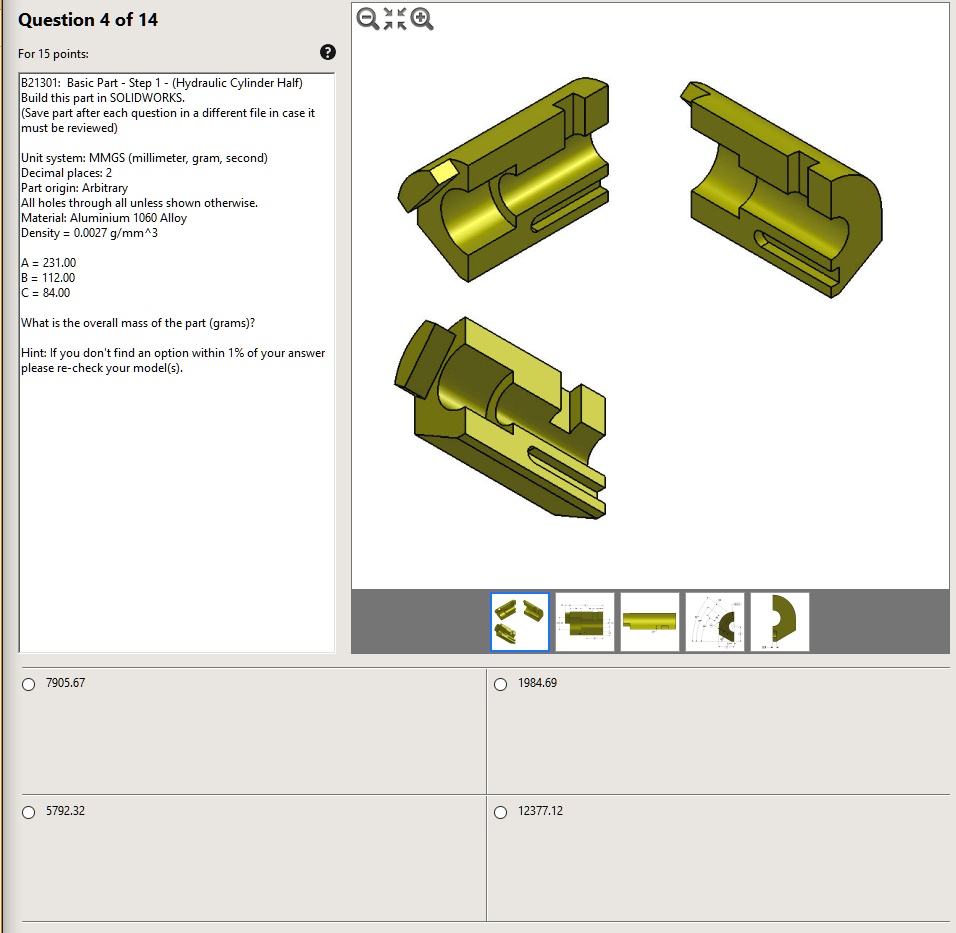Click the 'Question 4 of 14' heading
This screenshot has height=933, width=956.
pyautogui.click(x=88, y=20)
